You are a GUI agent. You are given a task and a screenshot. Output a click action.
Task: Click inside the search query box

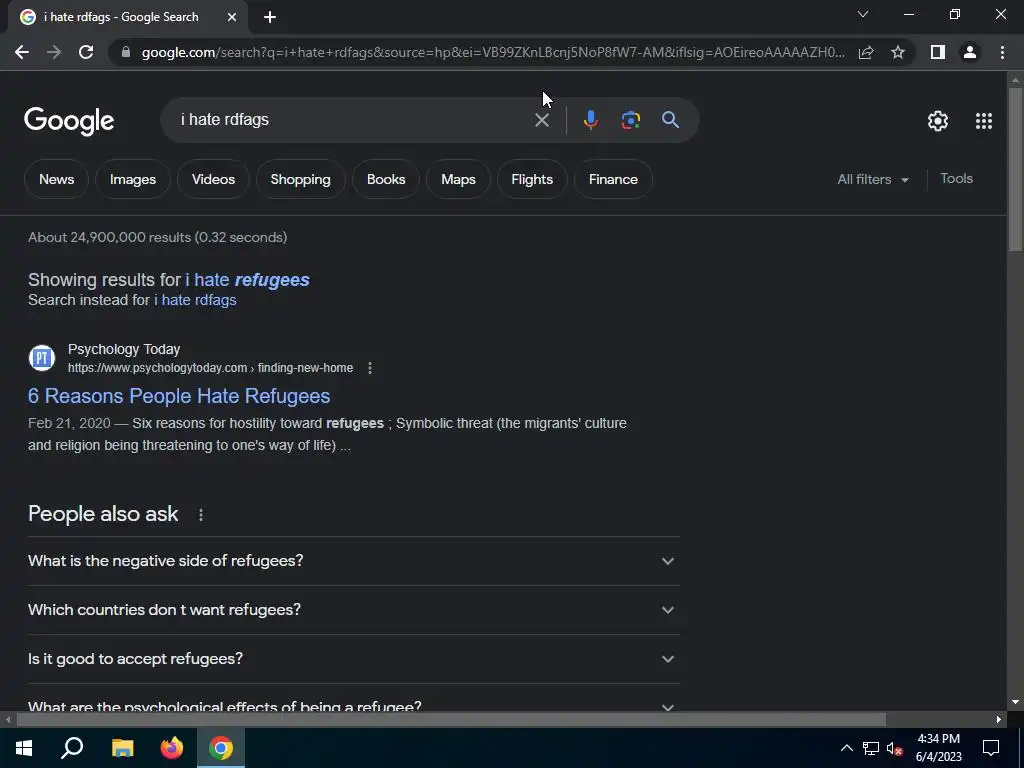click(353, 120)
